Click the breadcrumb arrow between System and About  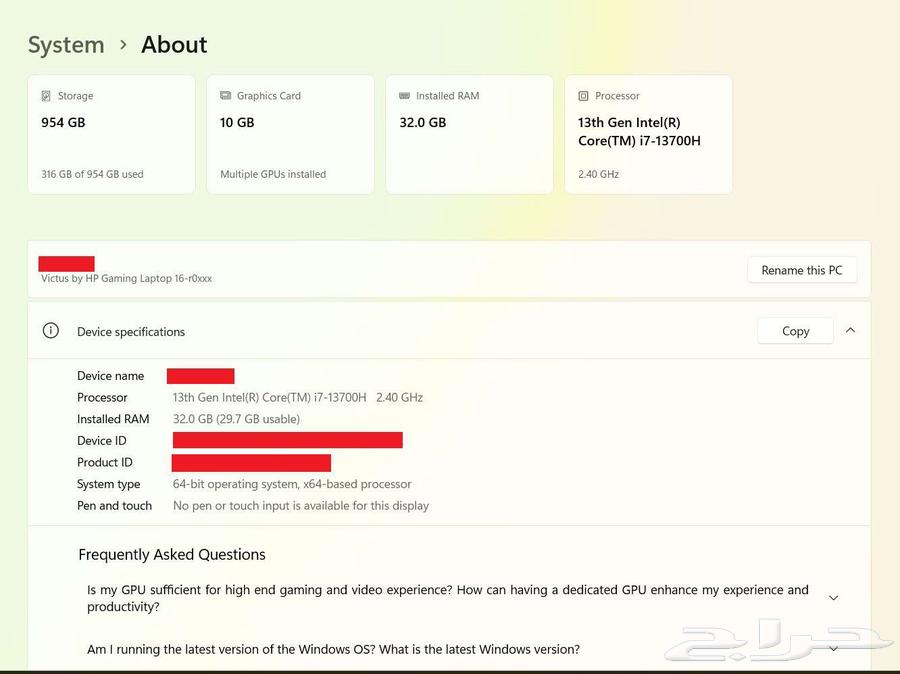(x=123, y=45)
